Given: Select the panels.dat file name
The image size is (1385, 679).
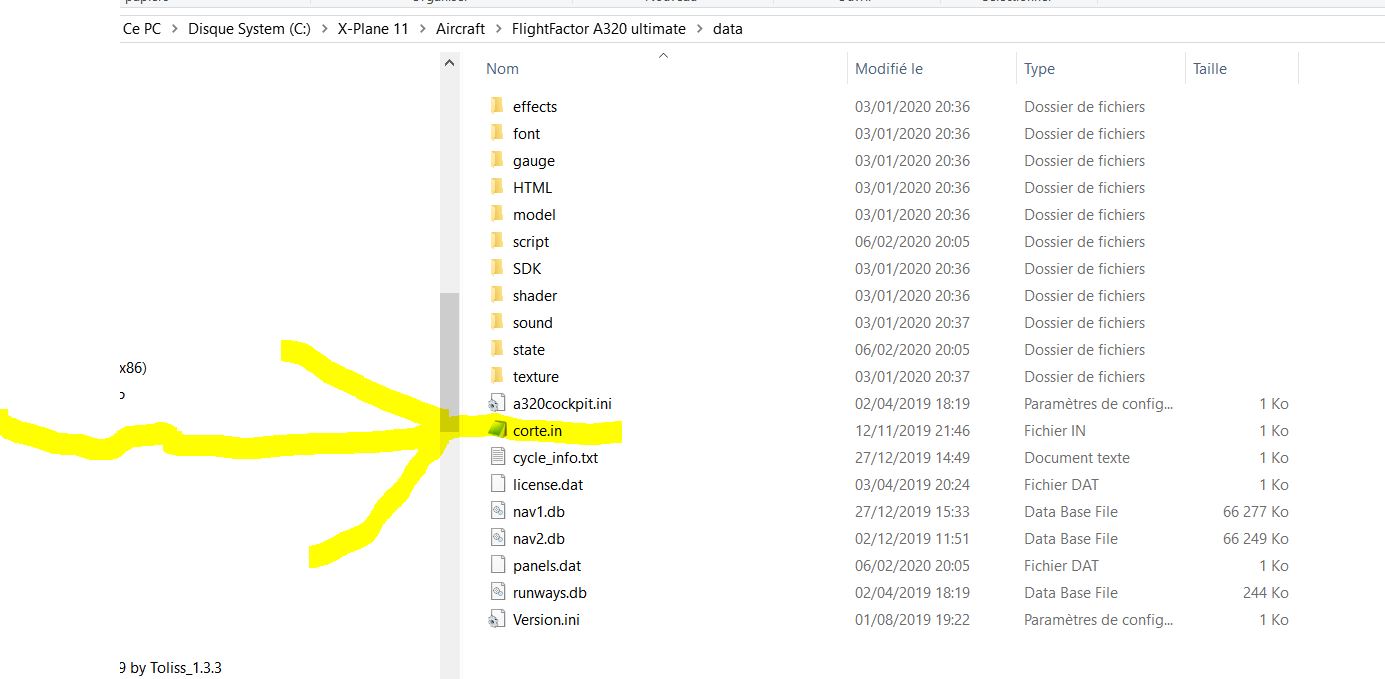Looking at the screenshot, I should tap(546, 565).
